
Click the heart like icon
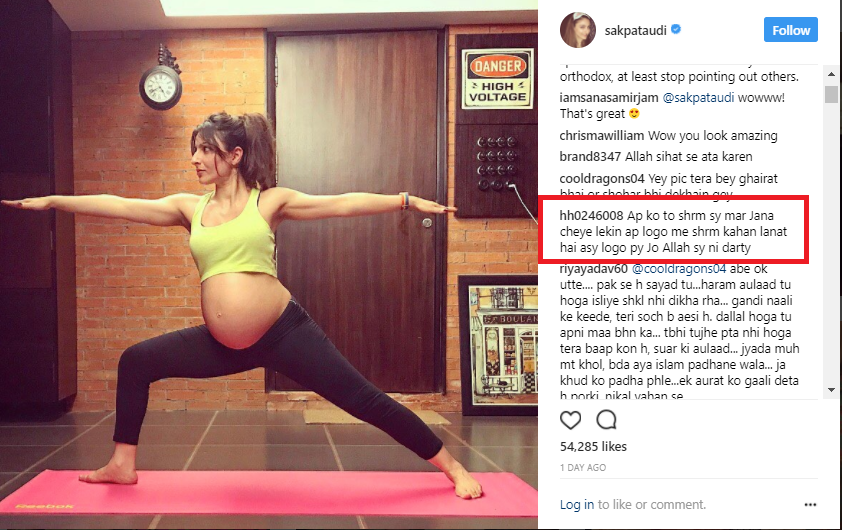click(570, 420)
